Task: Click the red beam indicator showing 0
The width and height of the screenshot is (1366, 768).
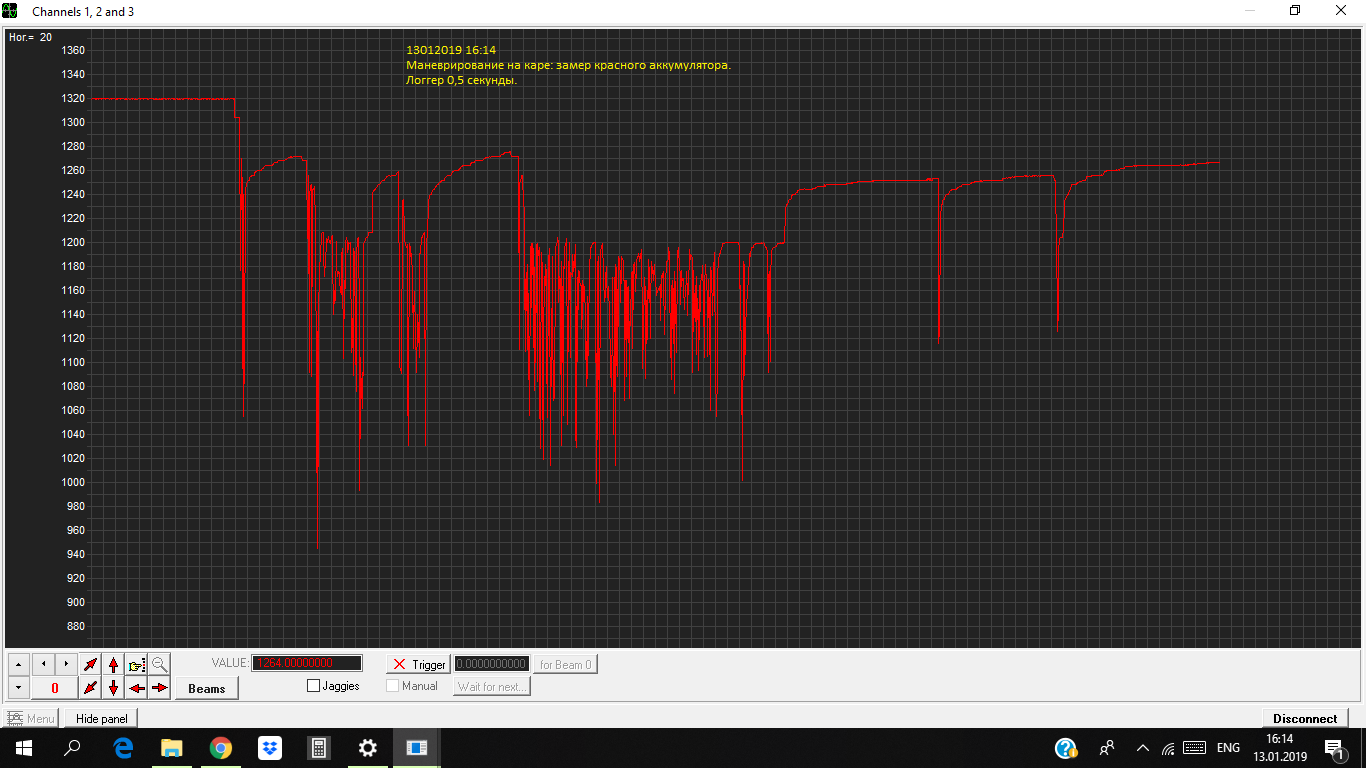Action: (55, 688)
